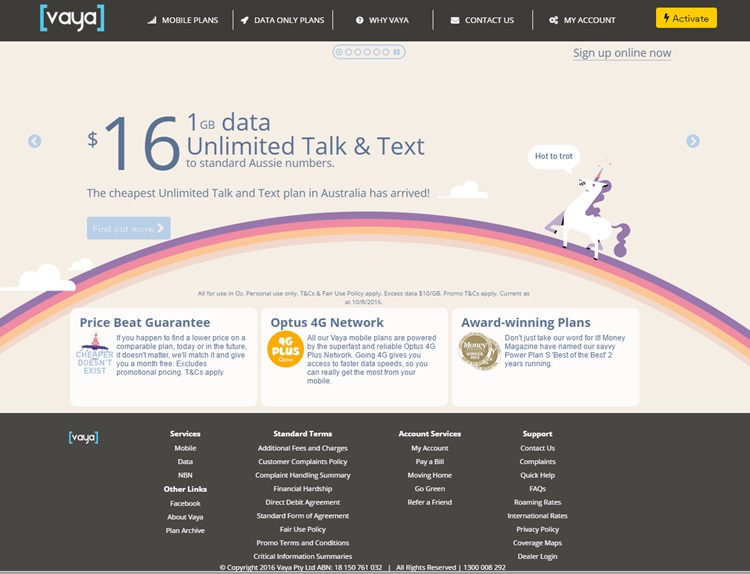Click the 4G Plus Optus badge
This screenshot has height=574, width=750.
point(286,350)
